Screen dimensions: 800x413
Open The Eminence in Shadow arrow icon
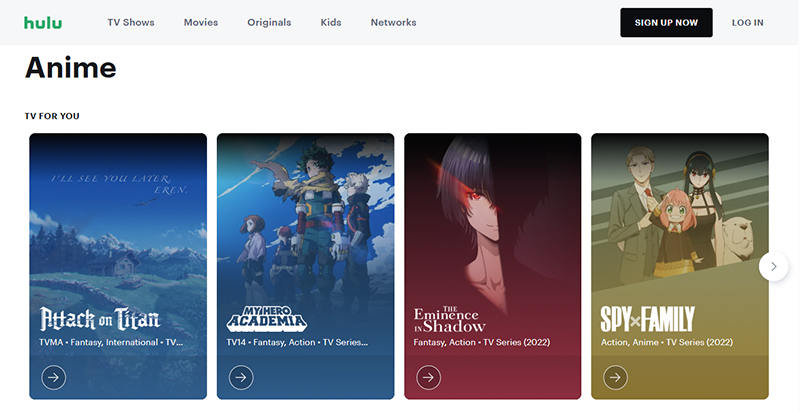pyautogui.click(x=429, y=377)
